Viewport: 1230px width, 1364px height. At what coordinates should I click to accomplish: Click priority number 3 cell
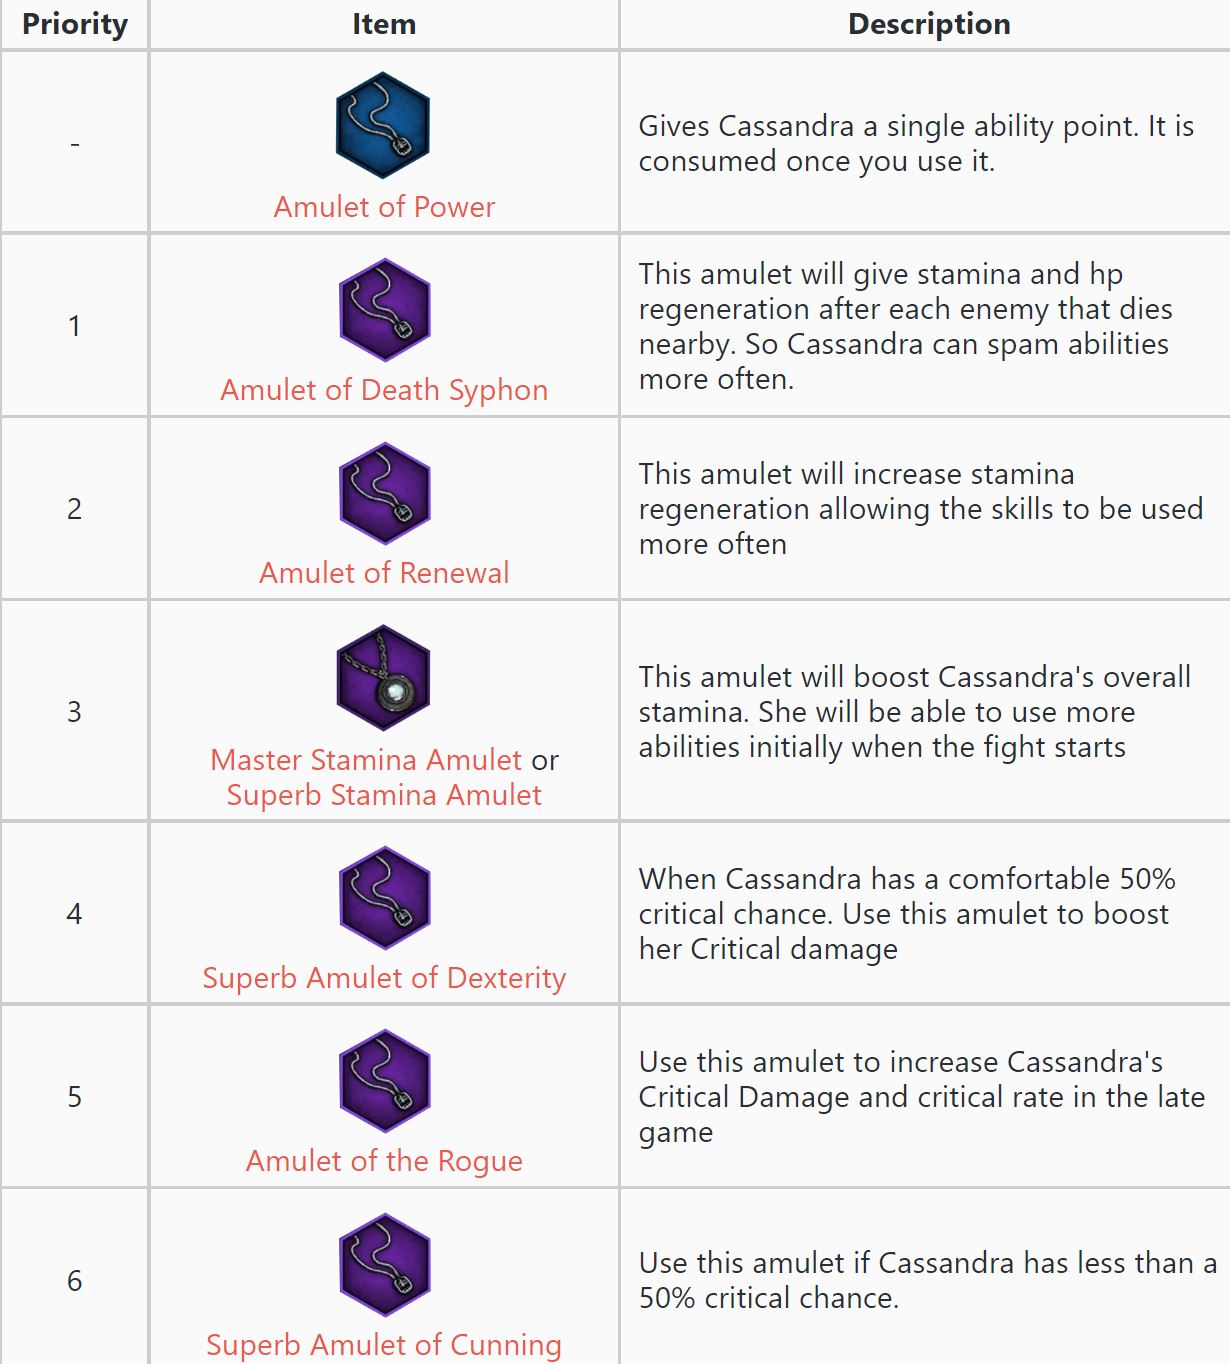(74, 712)
